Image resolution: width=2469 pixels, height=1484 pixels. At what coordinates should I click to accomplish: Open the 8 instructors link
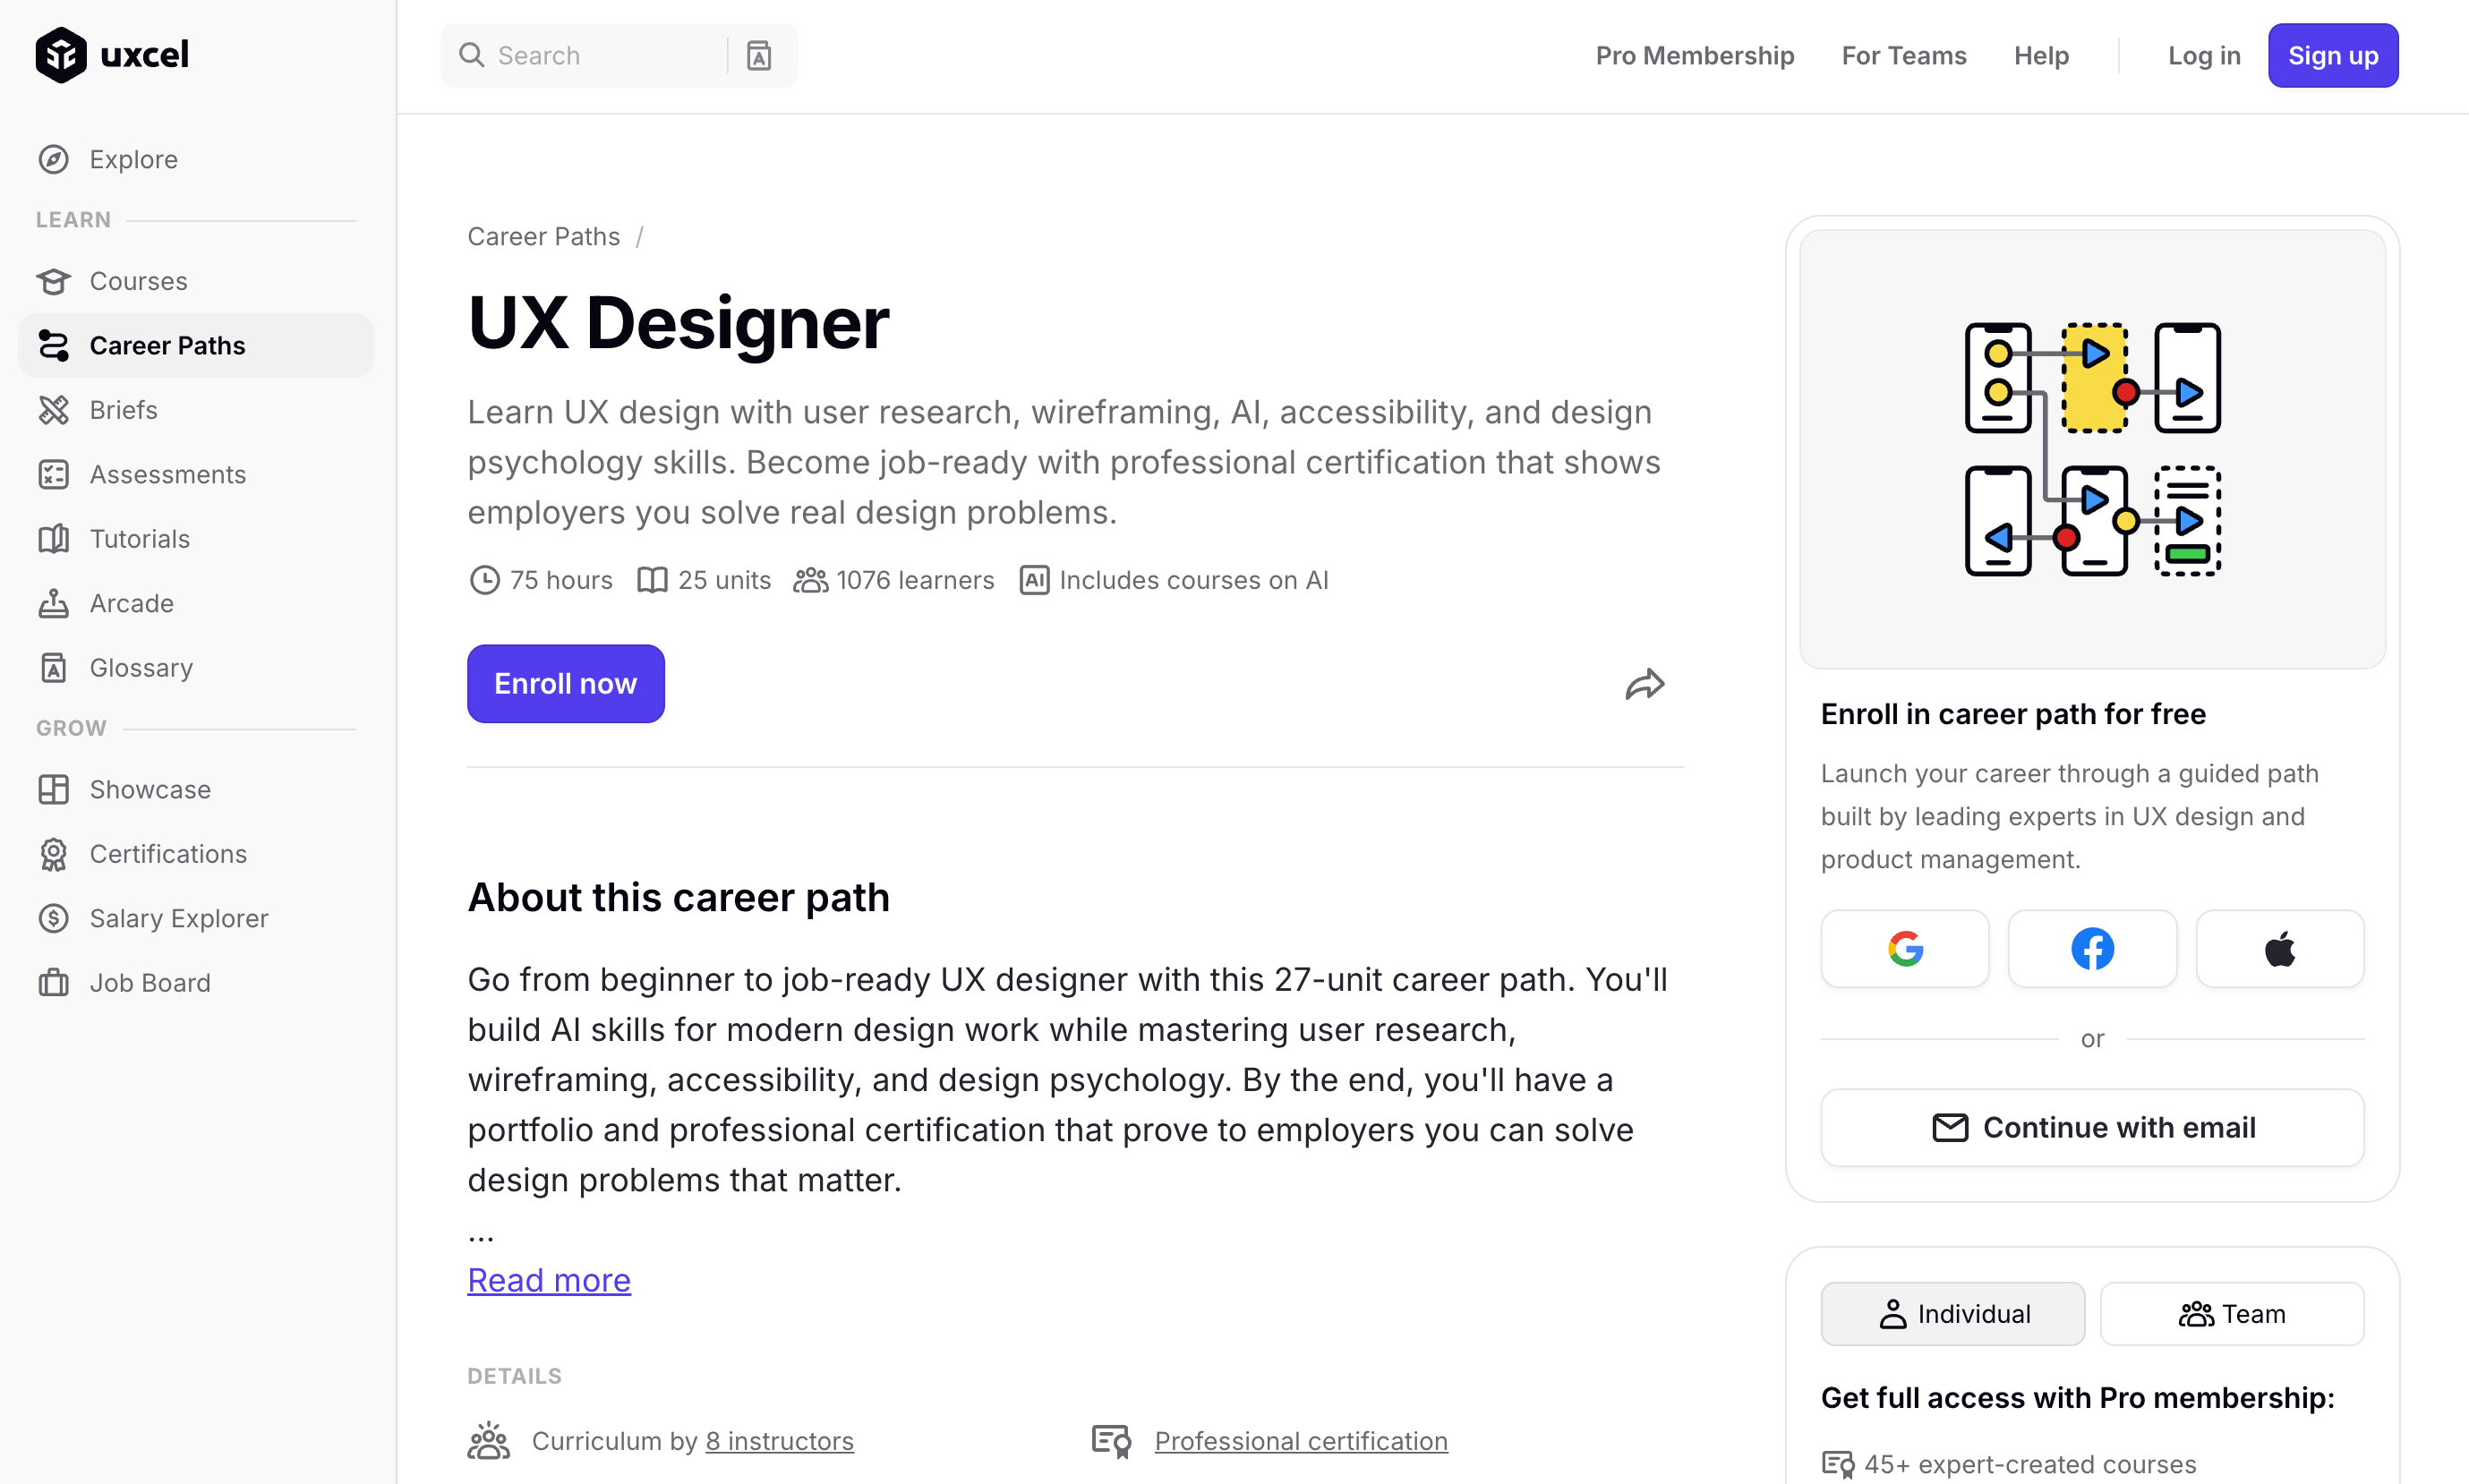pos(779,1441)
